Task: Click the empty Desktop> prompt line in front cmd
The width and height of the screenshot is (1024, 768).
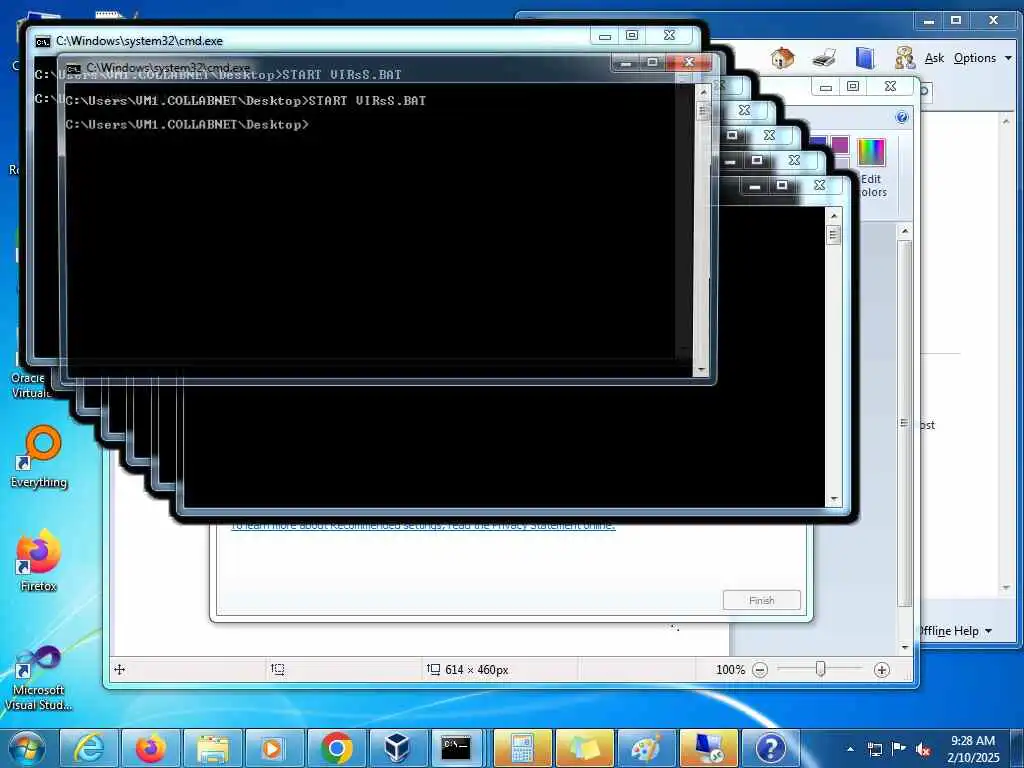Action: [187, 124]
